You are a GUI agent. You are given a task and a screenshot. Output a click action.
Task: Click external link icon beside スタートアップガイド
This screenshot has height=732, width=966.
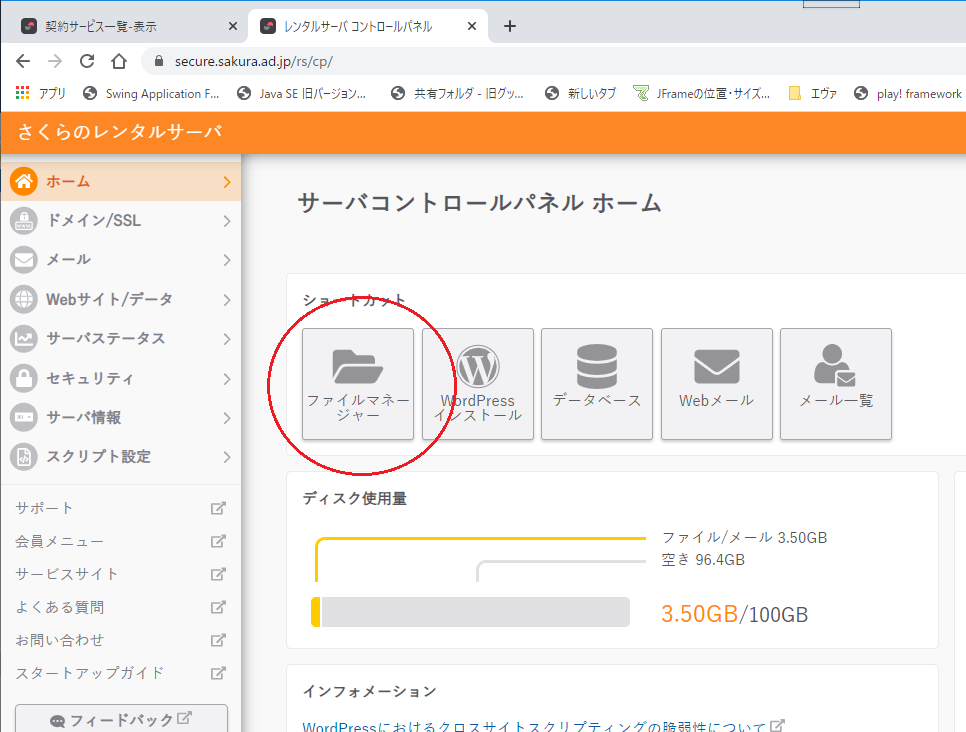pyautogui.click(x=218, y=673)
